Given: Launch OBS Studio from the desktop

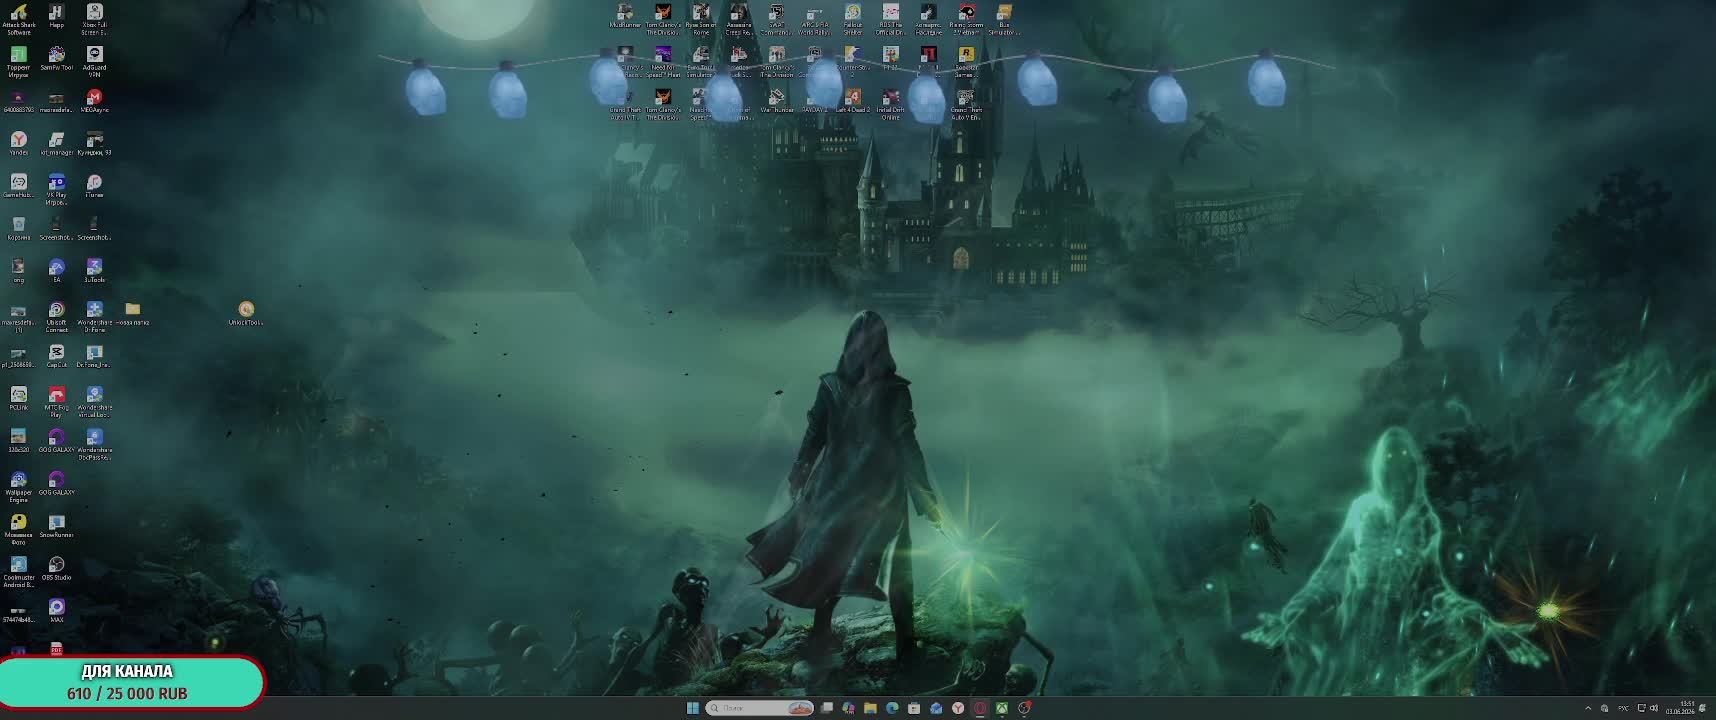Looking at the screenshot, I should pos(57,568).
